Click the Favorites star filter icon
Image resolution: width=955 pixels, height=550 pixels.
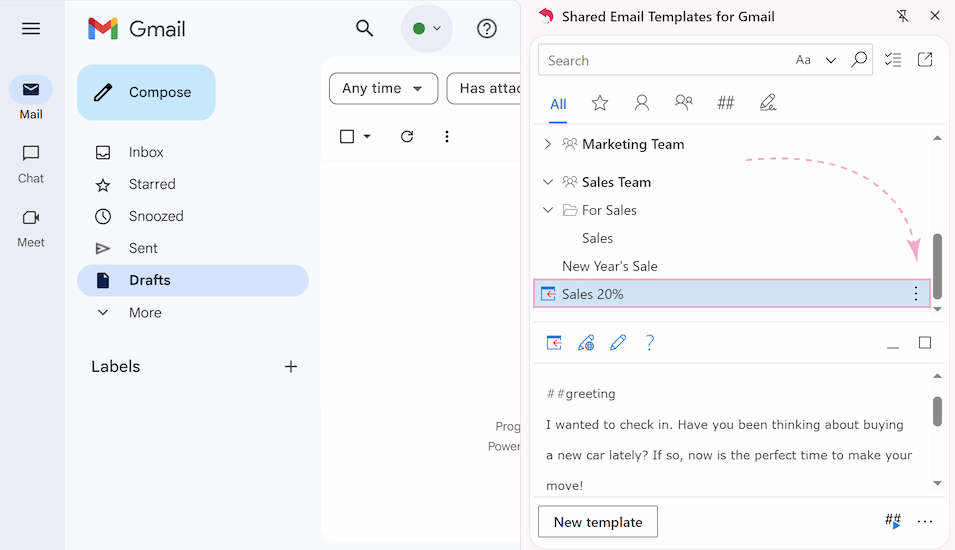pos(600,103)
